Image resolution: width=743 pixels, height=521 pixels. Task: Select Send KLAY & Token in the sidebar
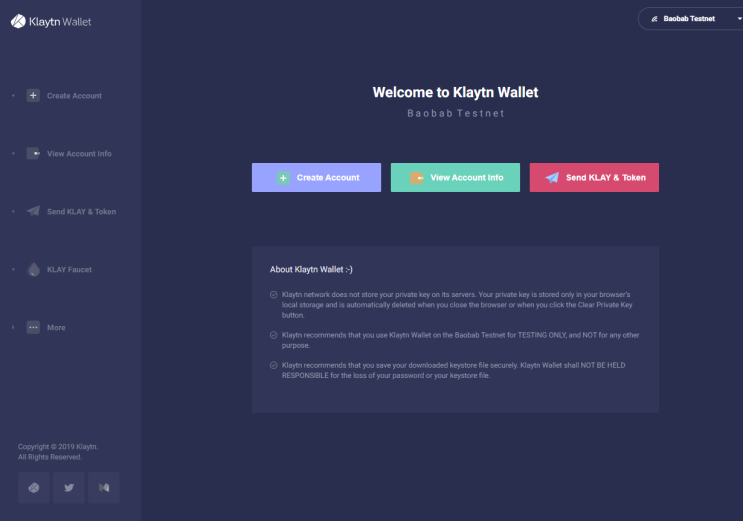(82, 211)
